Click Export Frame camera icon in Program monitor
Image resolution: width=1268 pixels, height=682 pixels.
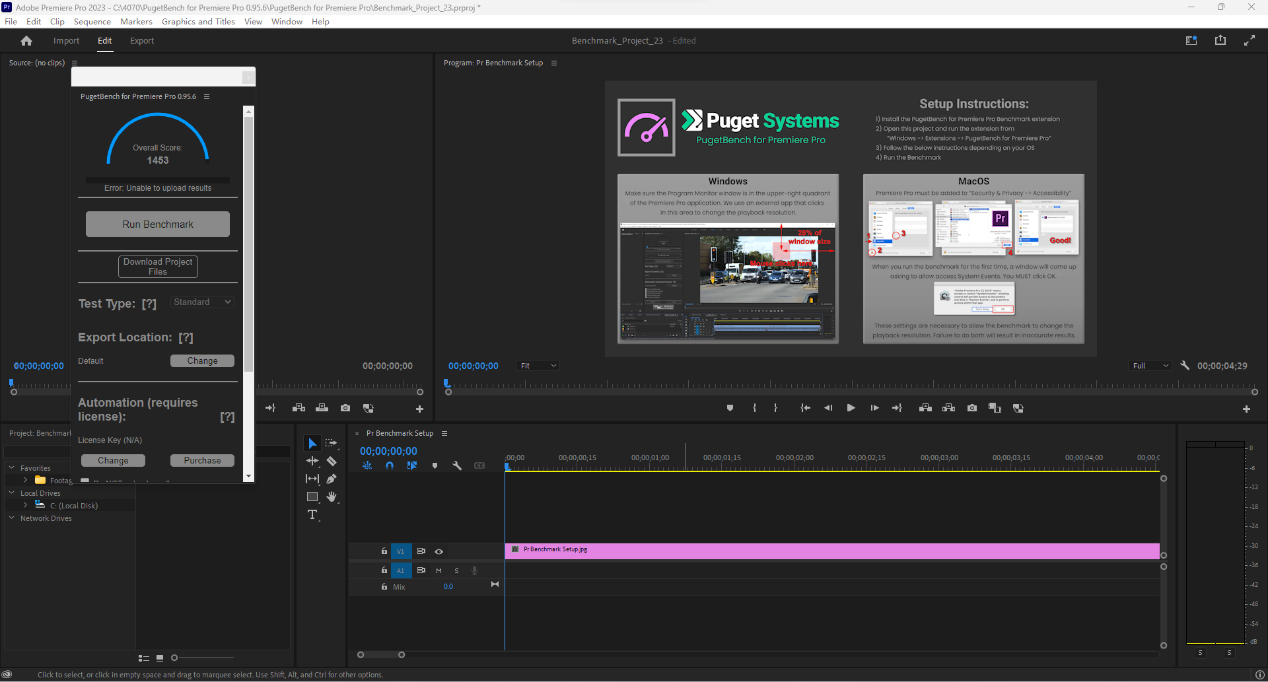point(972,408)
